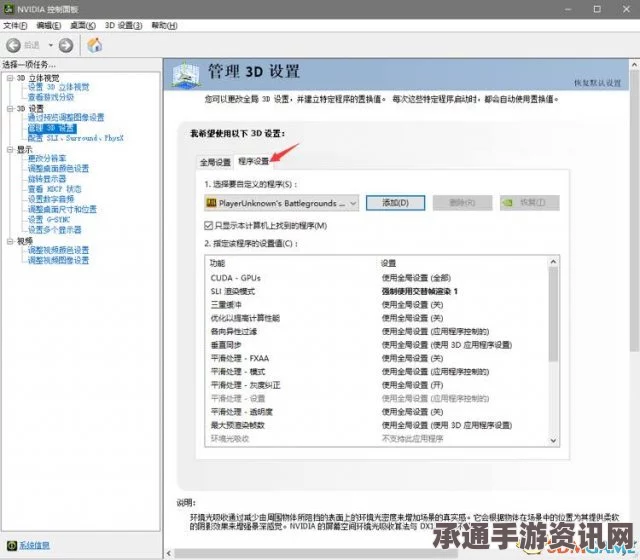Select 管理 3D 设置 in tree
The height and width of the screenshot is (560, 640).
[x=52, y=128]
